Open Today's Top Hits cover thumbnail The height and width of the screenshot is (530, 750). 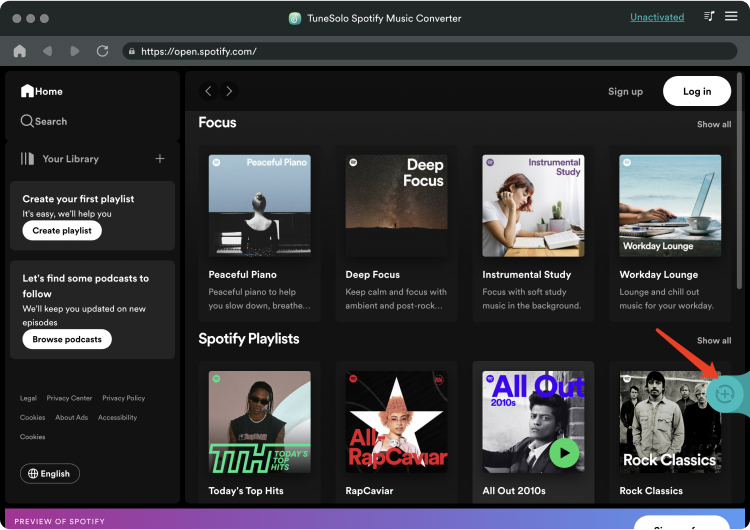(x=260, y=422)
